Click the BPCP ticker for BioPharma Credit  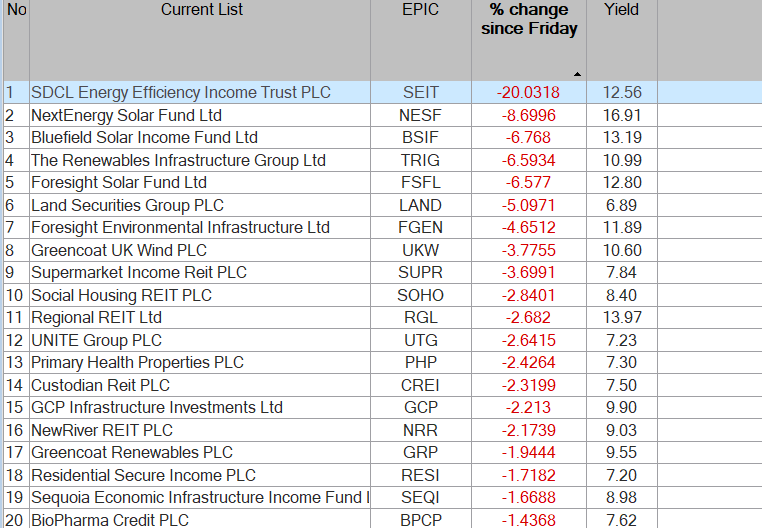pos(420,520)
